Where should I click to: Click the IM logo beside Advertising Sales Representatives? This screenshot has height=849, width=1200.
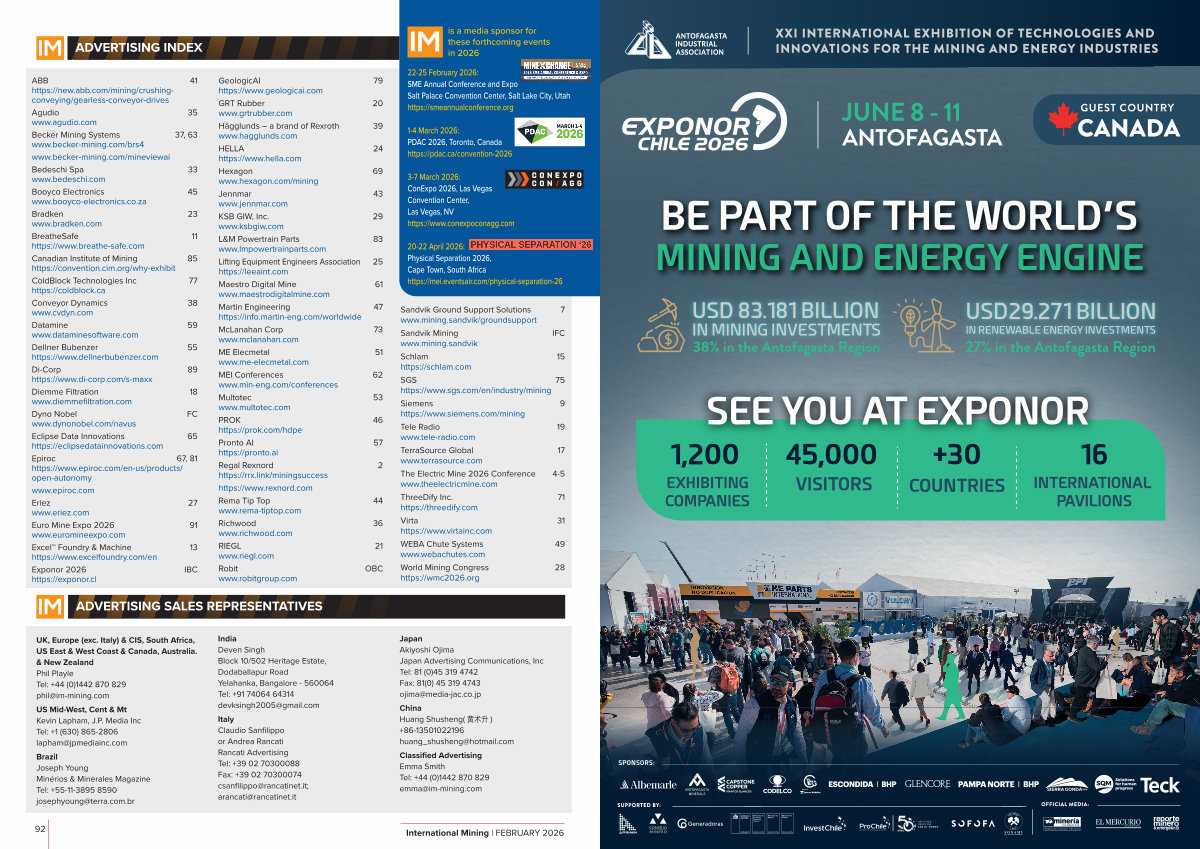(50, 606)
